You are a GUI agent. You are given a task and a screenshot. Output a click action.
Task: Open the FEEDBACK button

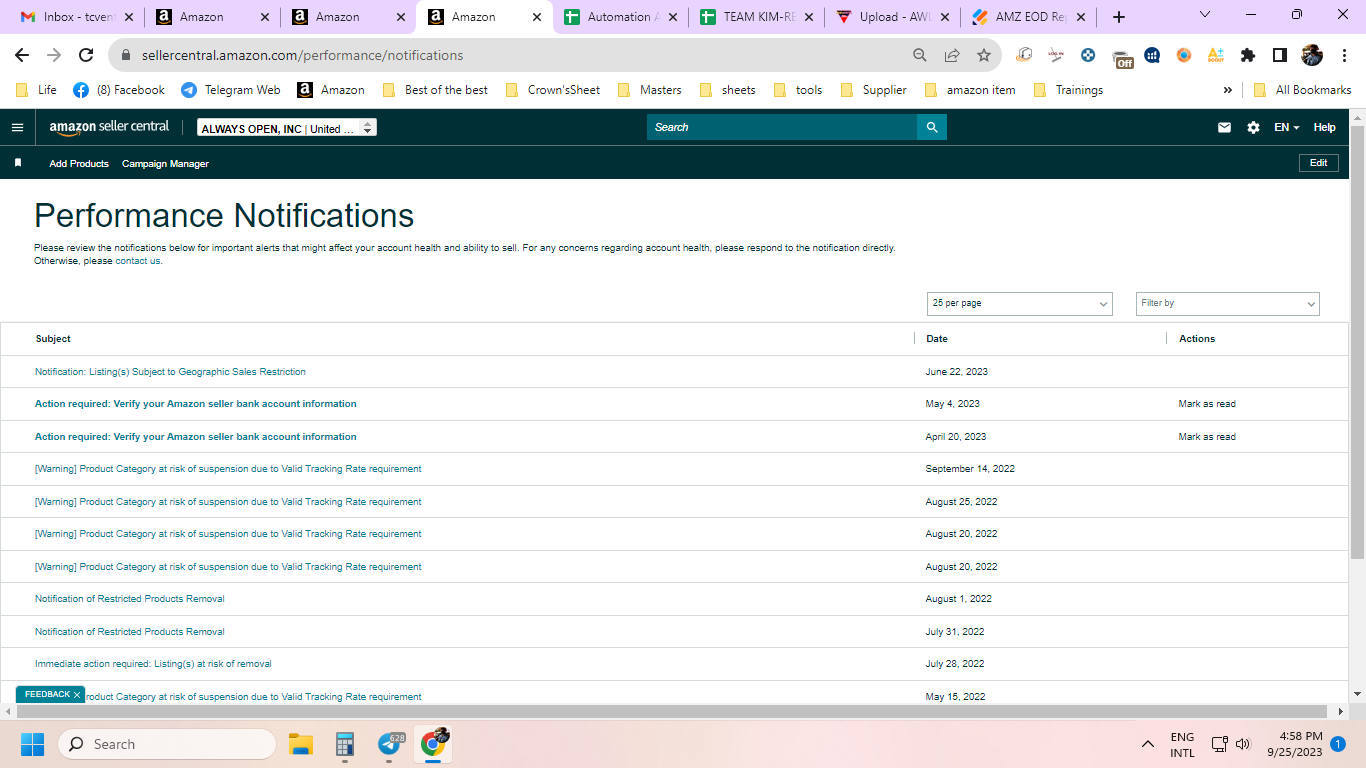(46, 695)
